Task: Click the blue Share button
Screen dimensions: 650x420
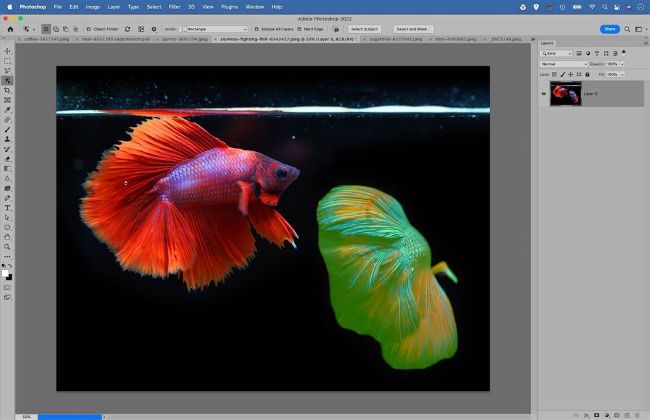Action: [609, 29]
